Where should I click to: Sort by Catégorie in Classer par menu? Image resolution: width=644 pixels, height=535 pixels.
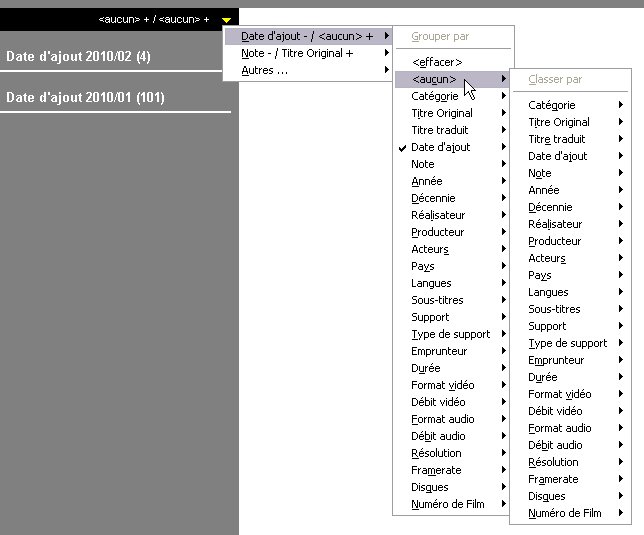tap(570, 105)
